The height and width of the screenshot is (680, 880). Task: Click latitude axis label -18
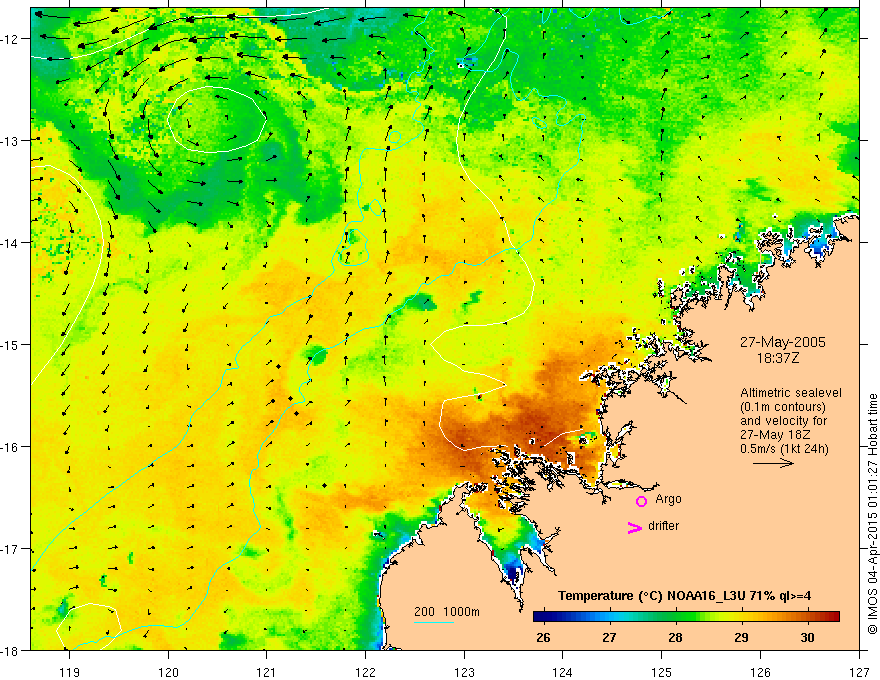10,650
